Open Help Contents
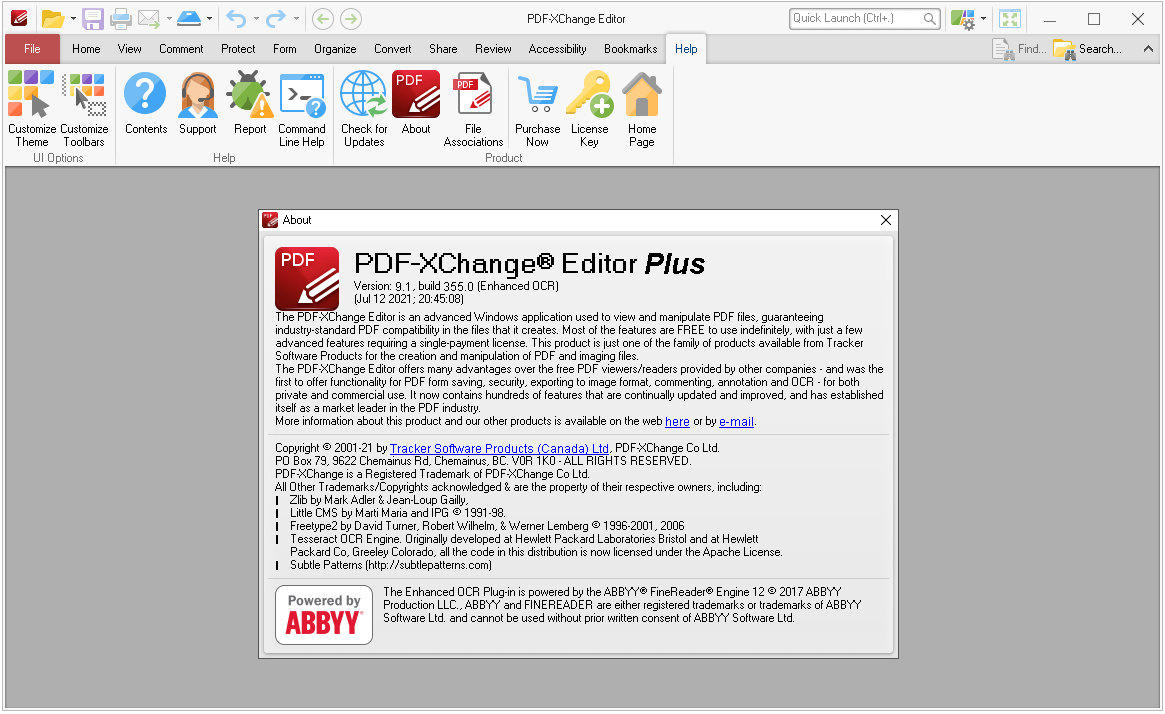Viewport: 1165px width, 714px height. 146,103
